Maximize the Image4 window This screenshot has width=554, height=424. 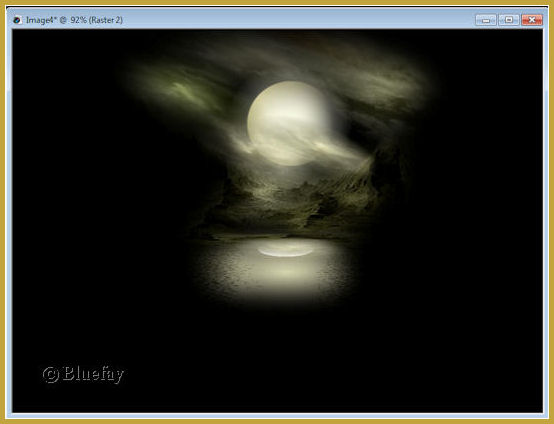509,20
